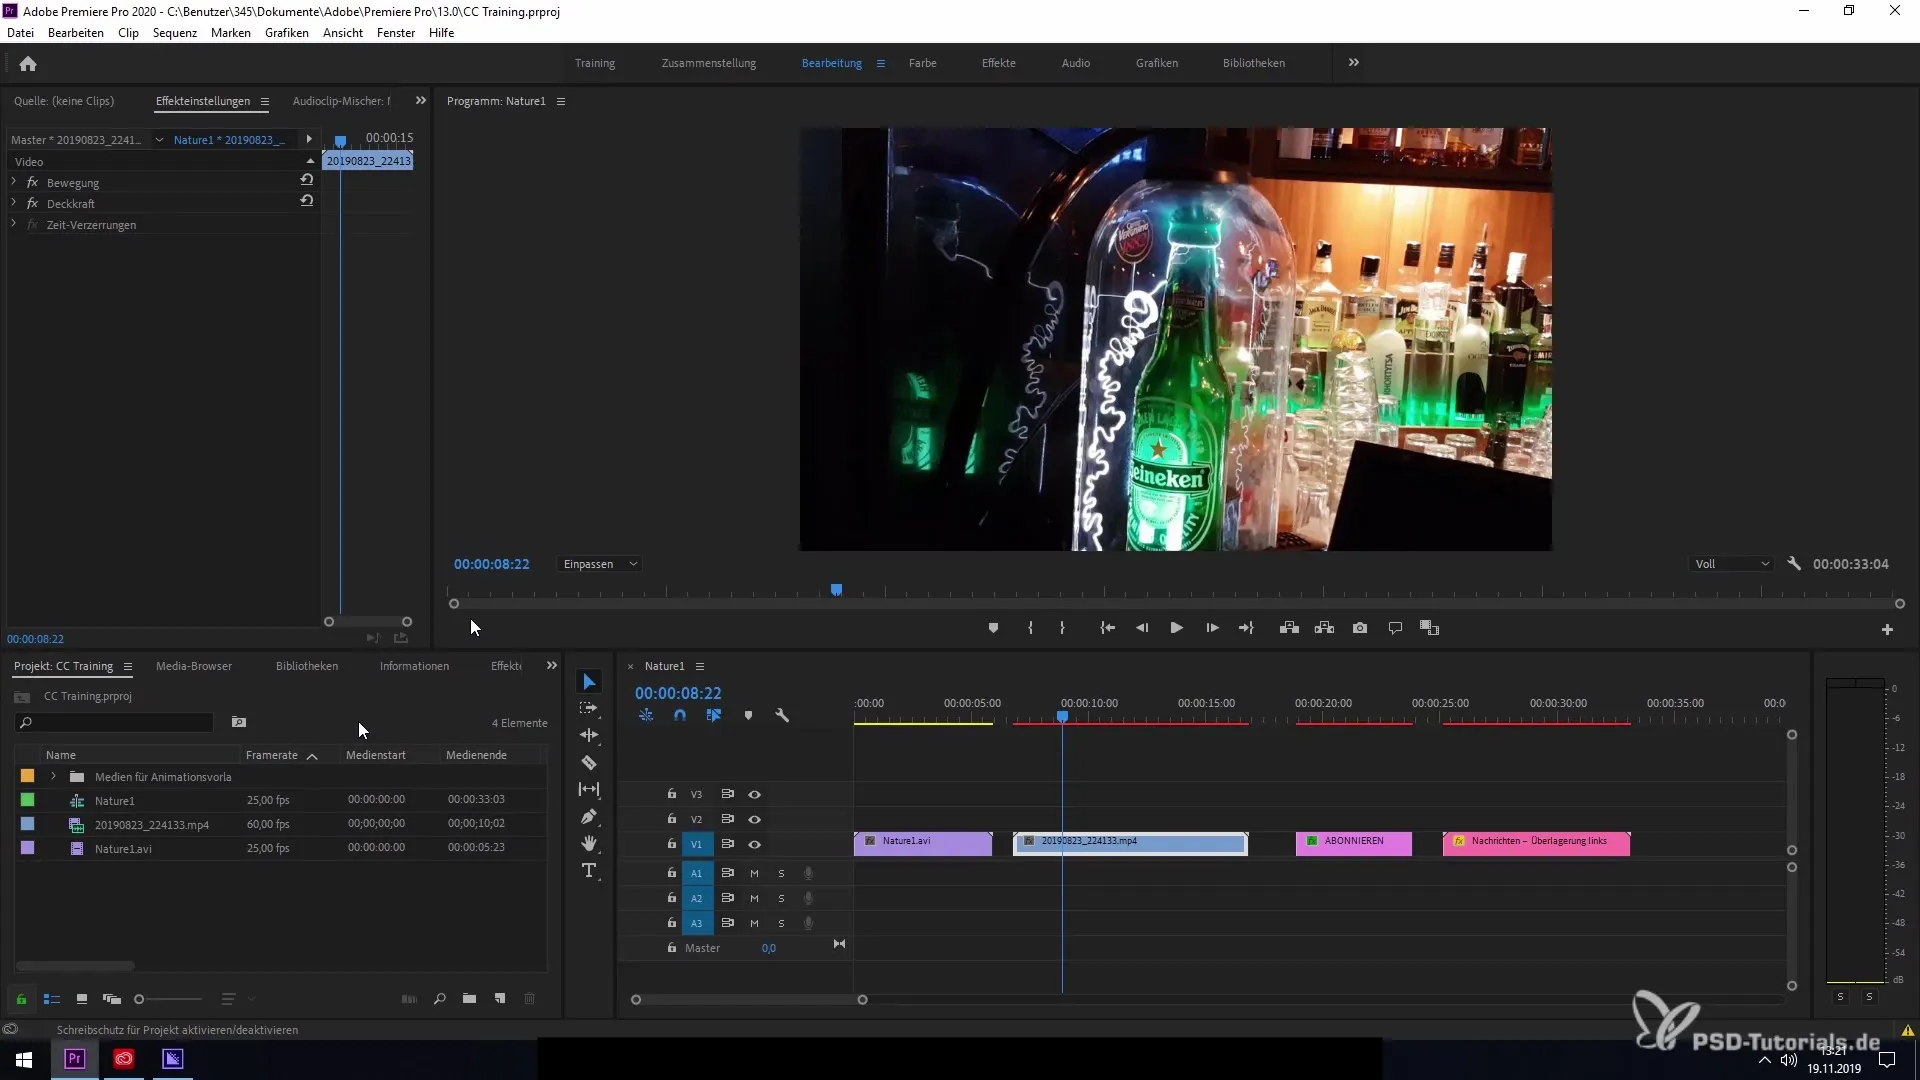The width and height of the screenshot is (1920, 1080).
Task: Select the Type tool
Action: 589,871
